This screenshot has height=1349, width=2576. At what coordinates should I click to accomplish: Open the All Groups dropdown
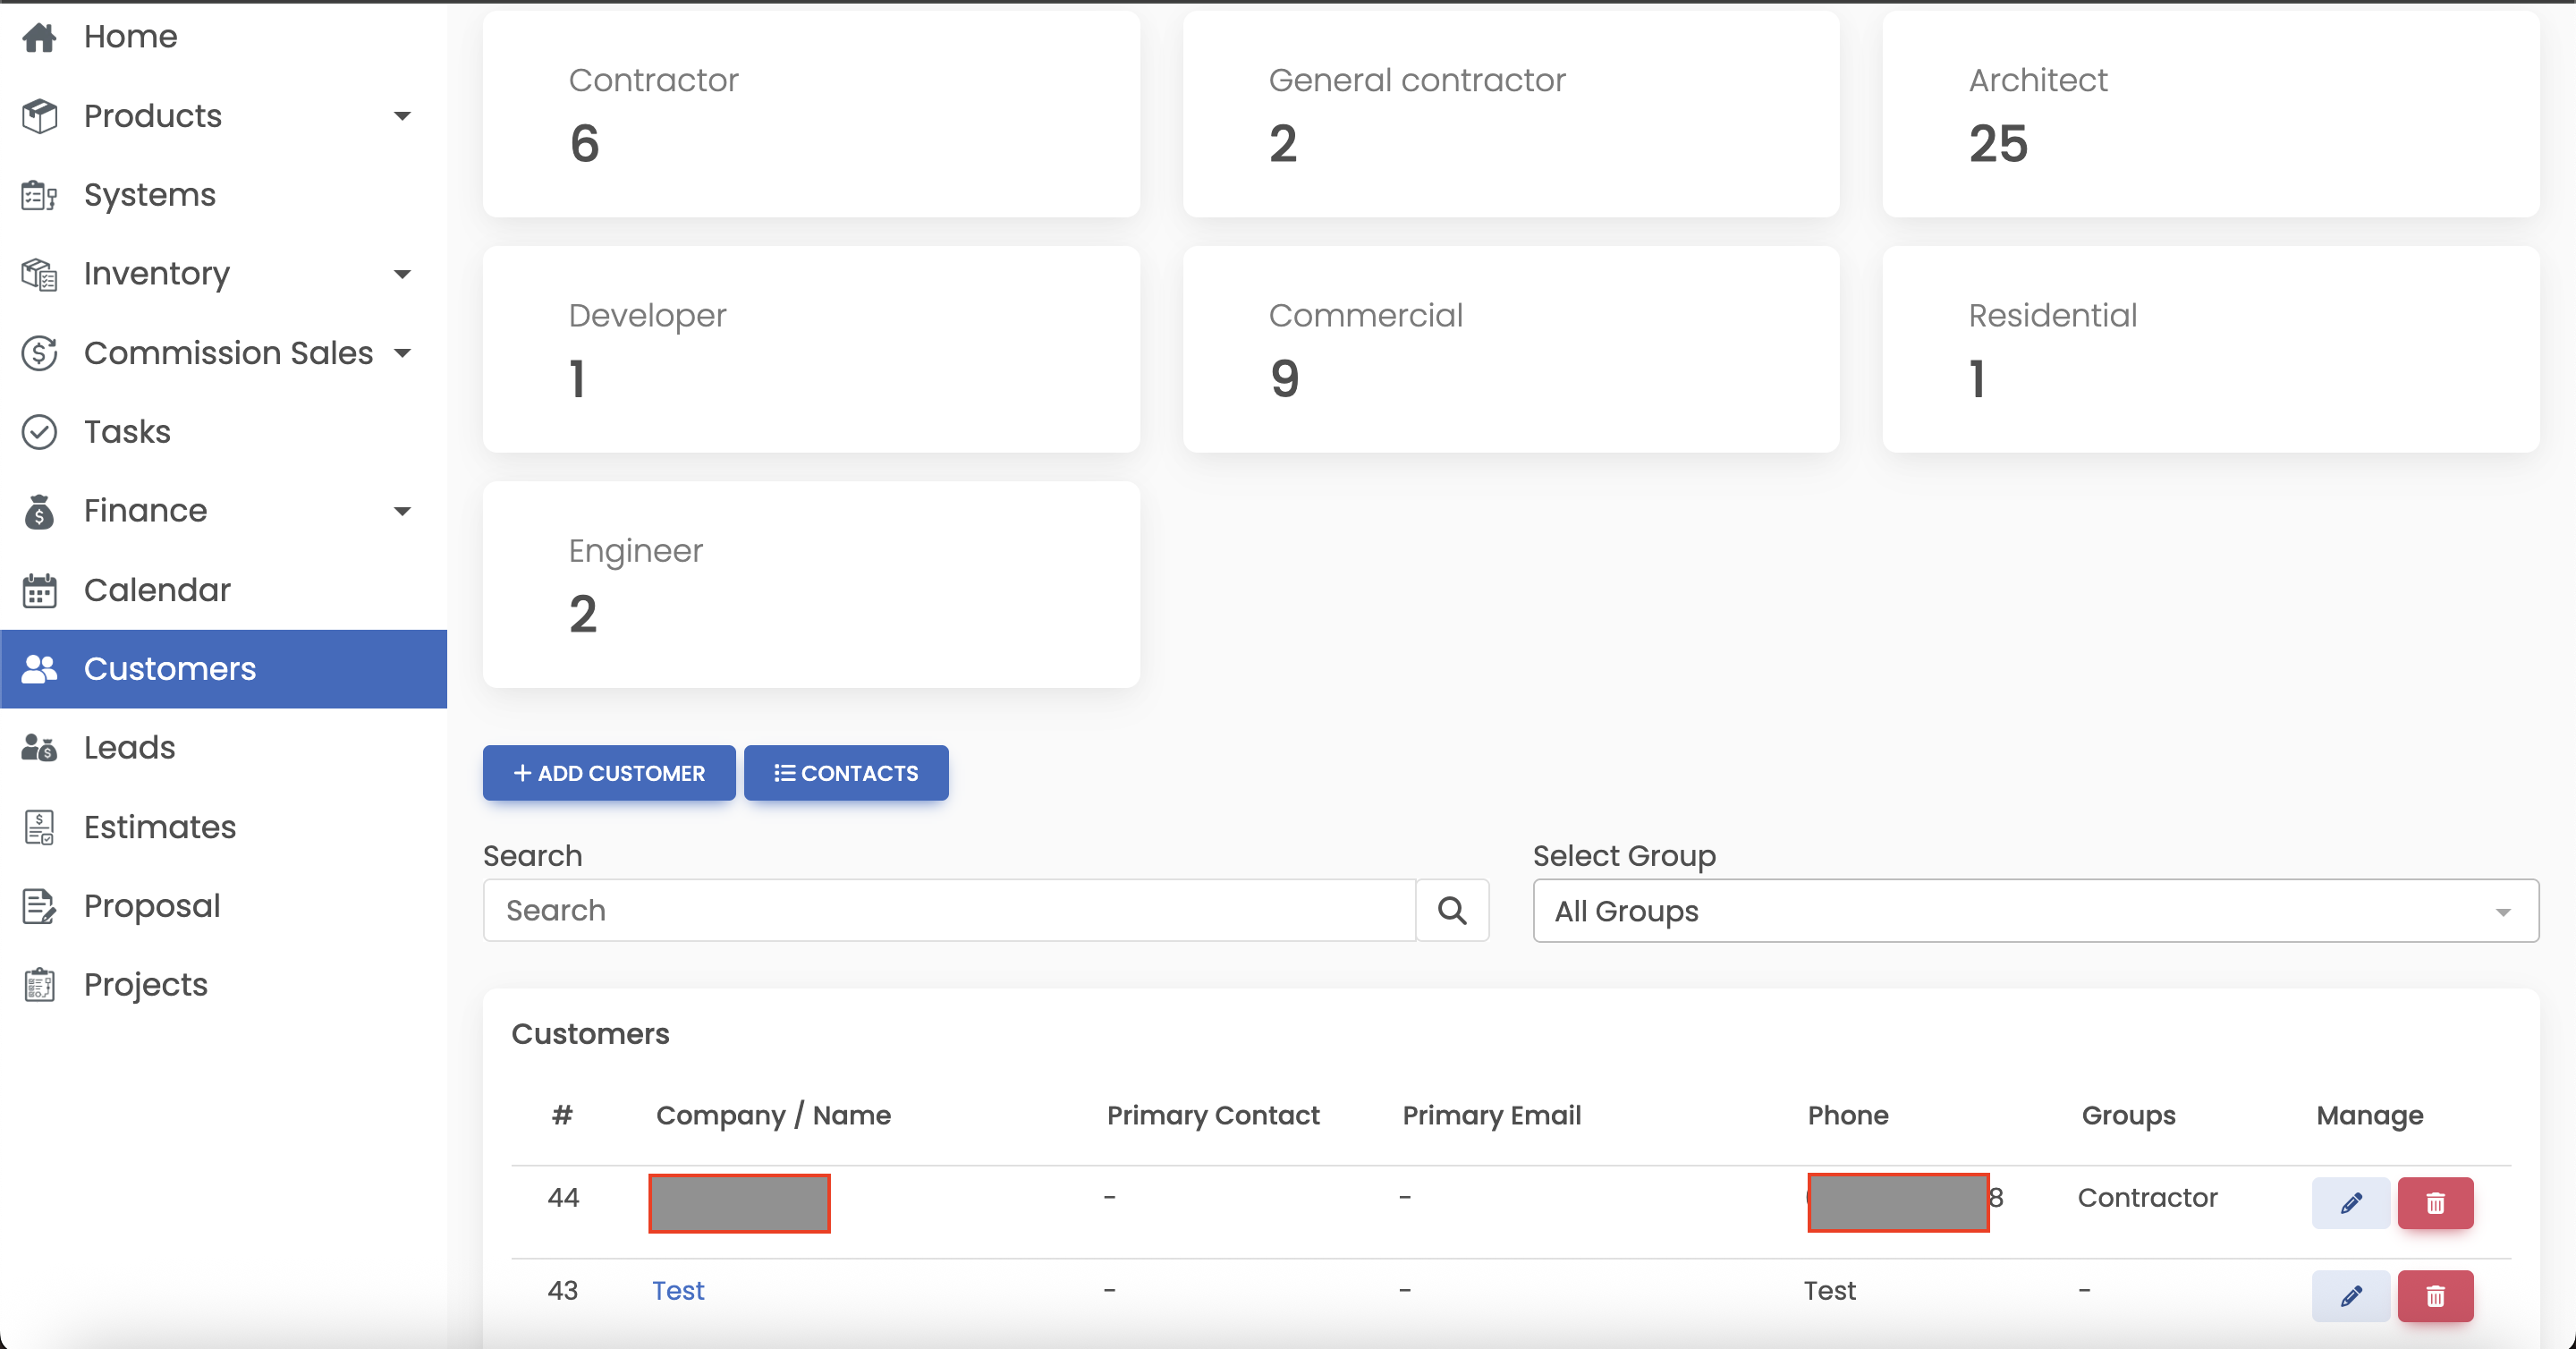[2033, 910]
